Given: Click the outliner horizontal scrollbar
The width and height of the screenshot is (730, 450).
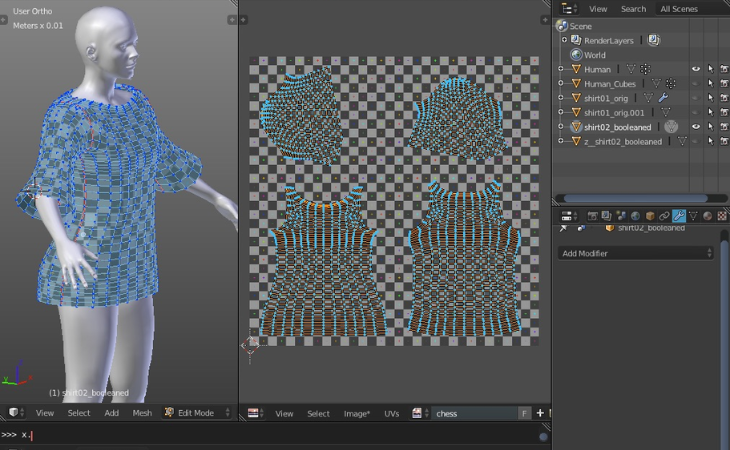Looking at the screenshot, I should (636, 198).
